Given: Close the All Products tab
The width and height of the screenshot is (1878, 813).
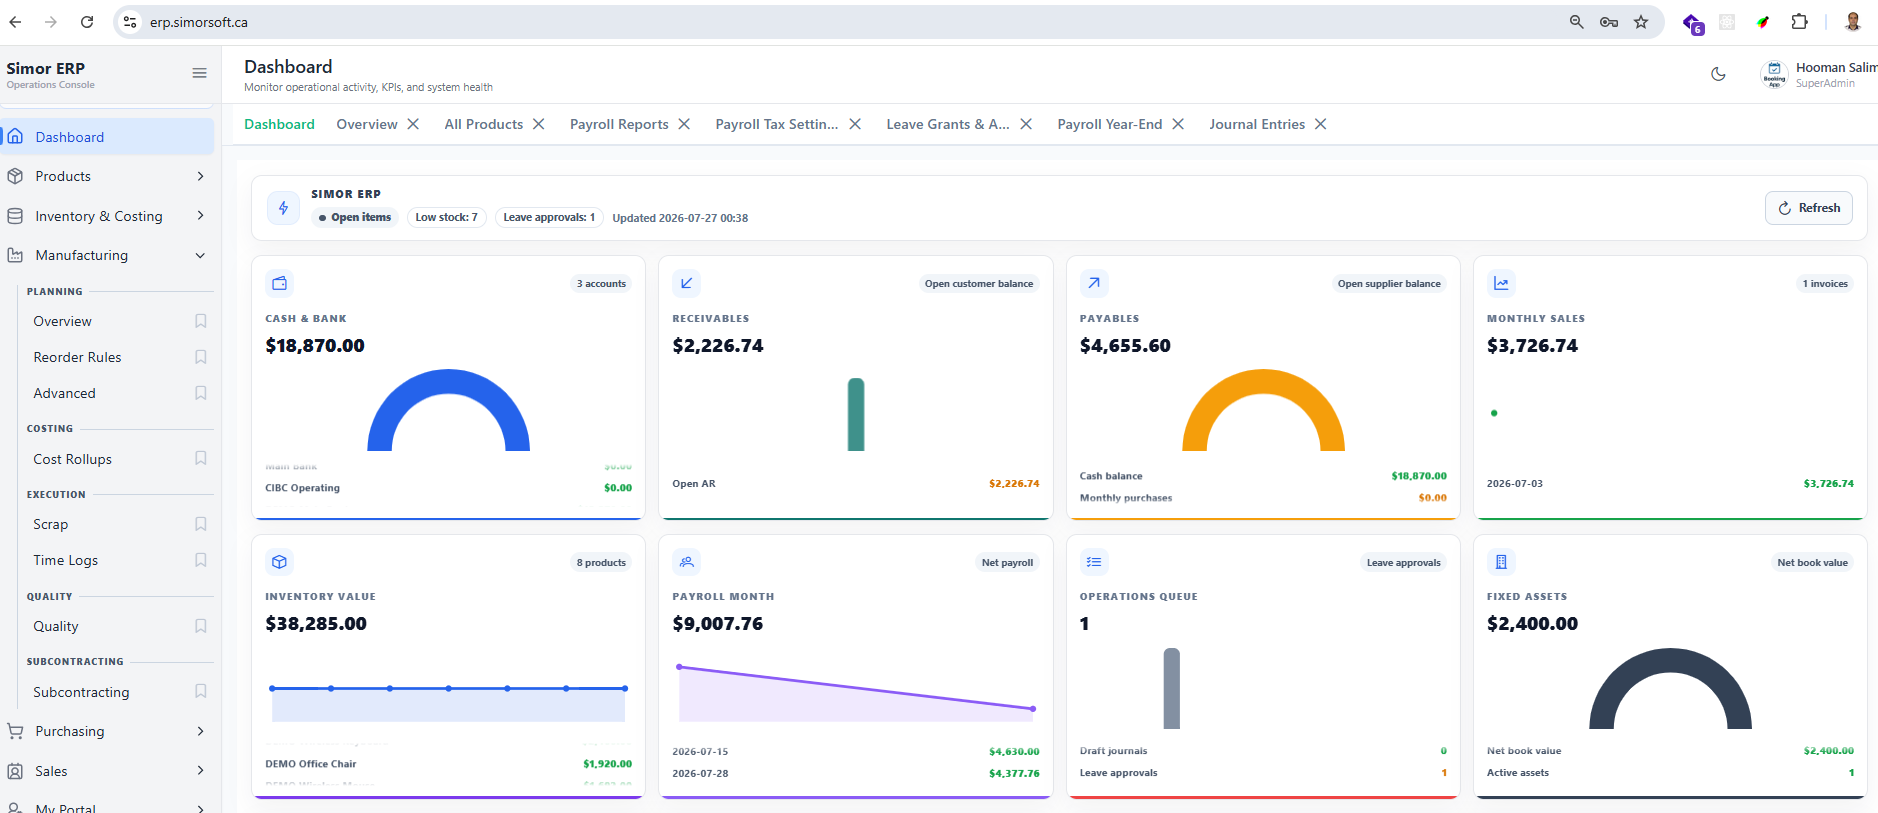Looking at the screenshot, I should (x=538, y=124).
